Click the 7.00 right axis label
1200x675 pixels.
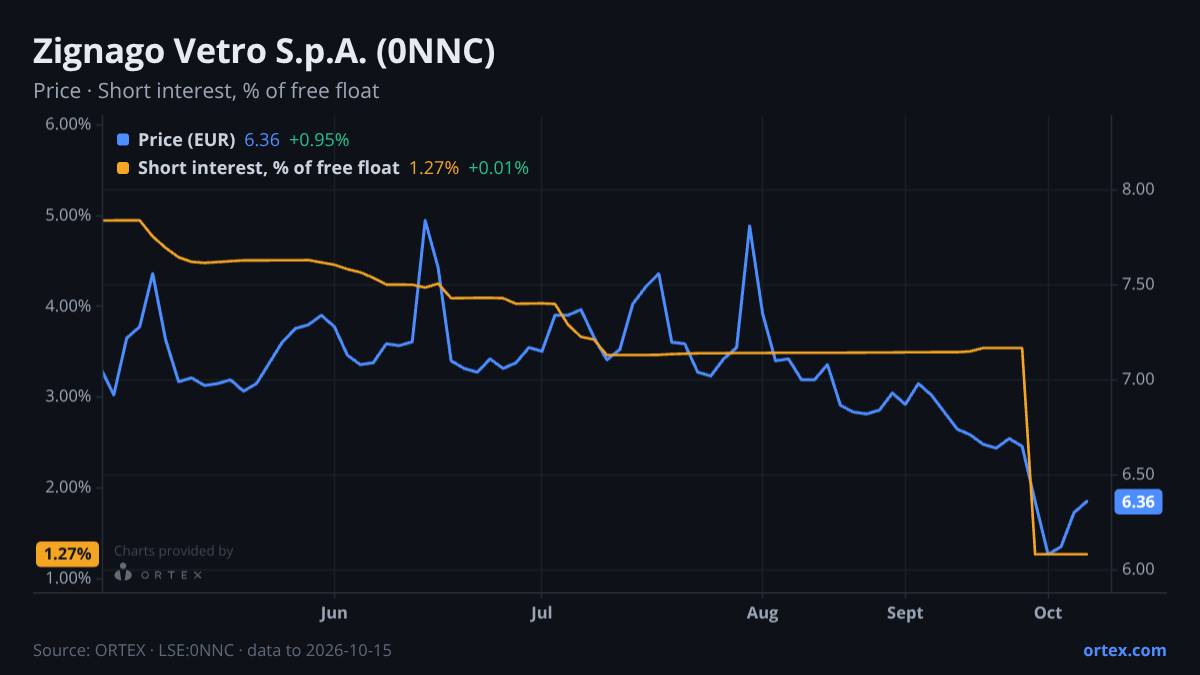coord(1138,379)
